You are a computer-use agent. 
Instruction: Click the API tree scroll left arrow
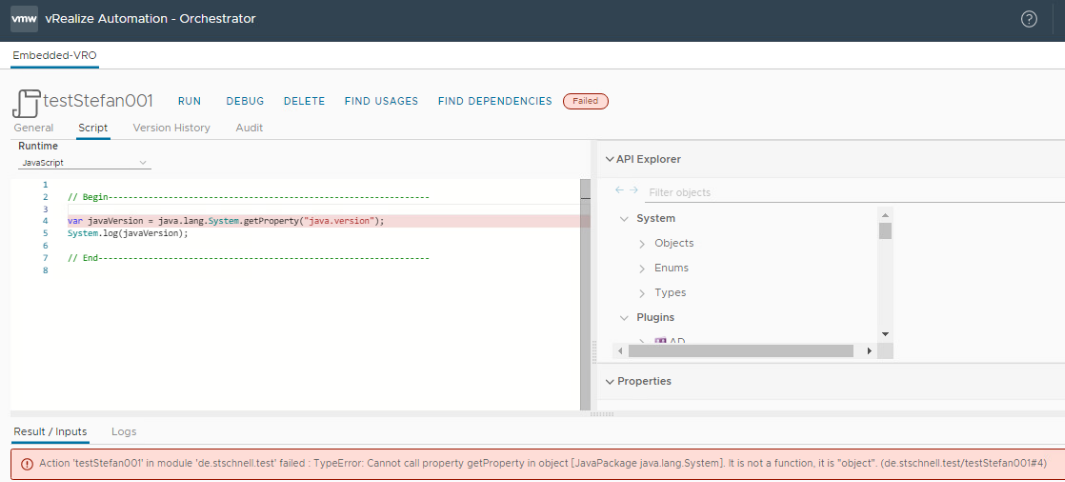tap(619, 351)
